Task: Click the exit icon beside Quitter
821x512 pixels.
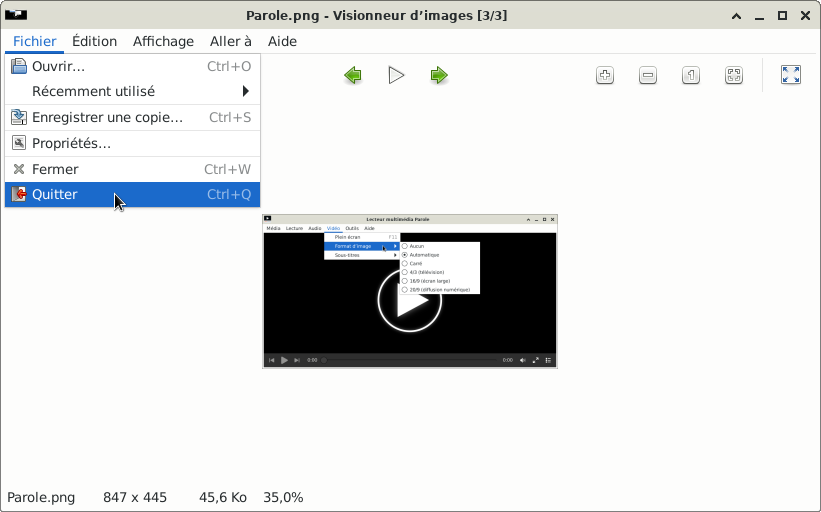Action: pos(19,194)
